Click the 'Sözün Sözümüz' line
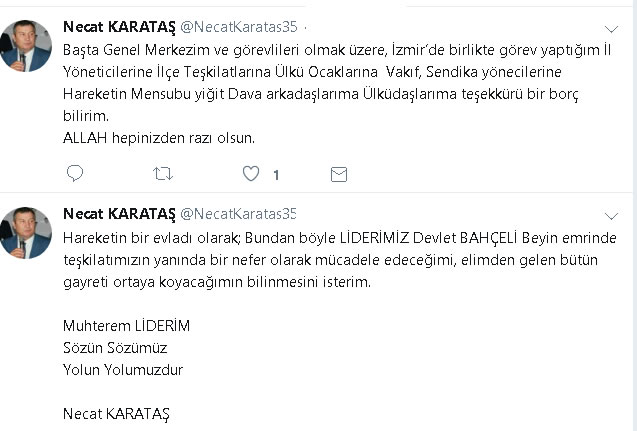 (x=114, y=348)
